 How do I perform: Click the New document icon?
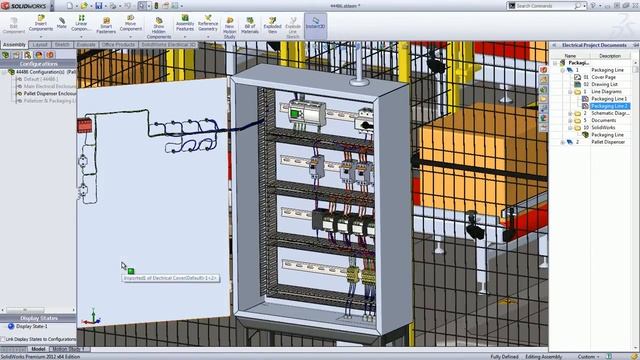click(70, 6)
